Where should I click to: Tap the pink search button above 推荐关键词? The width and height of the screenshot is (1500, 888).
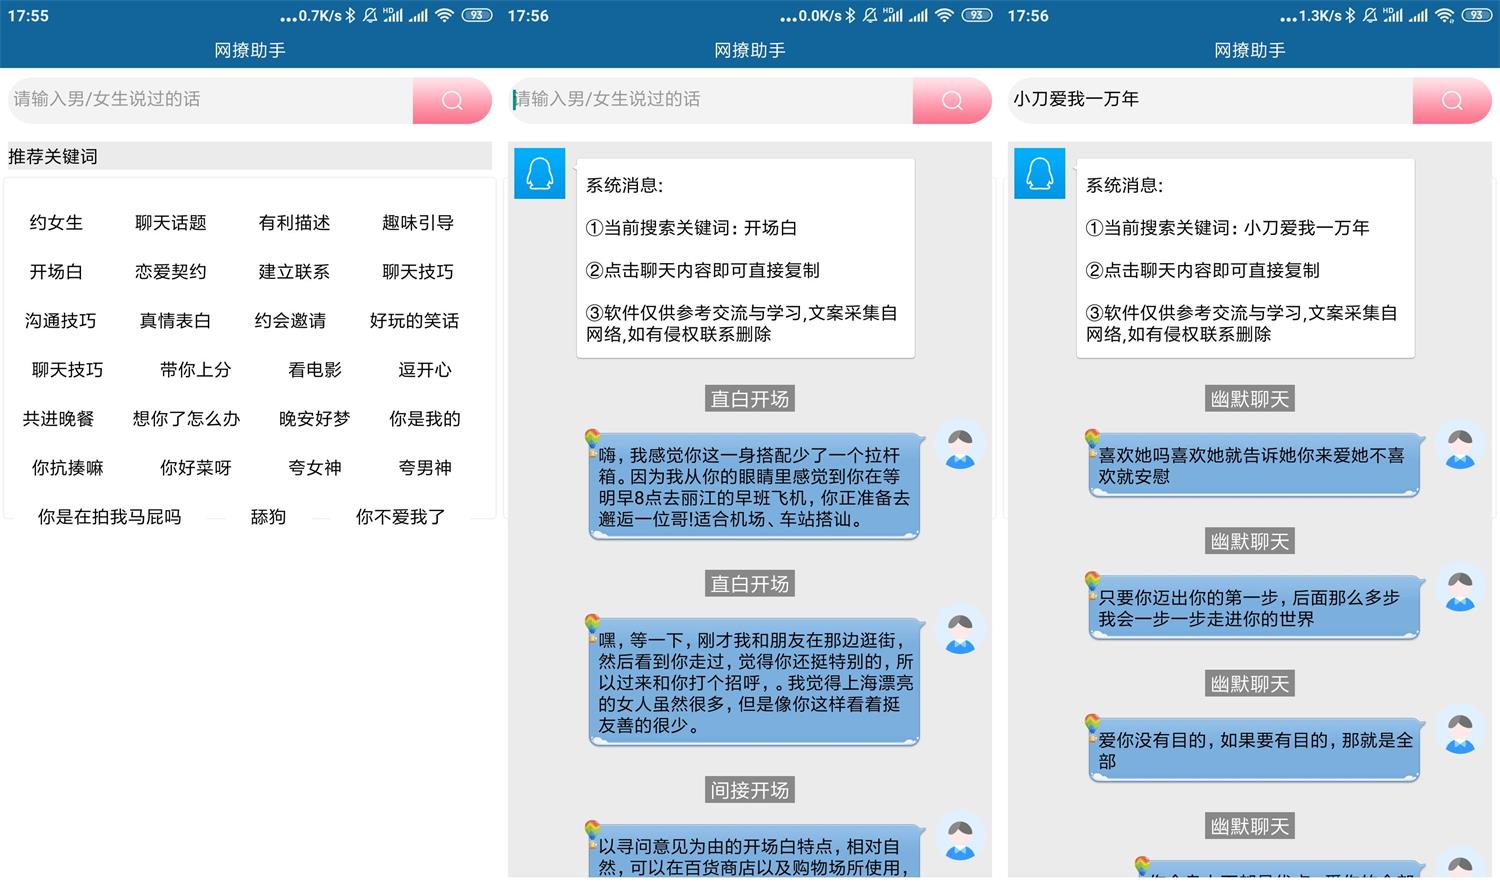451,100
